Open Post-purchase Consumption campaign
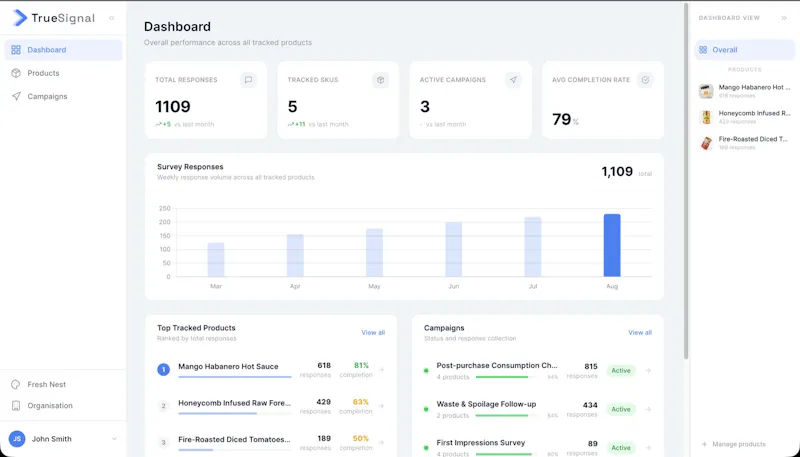Viewport: 800px width, 457px height. click(538, 371)
